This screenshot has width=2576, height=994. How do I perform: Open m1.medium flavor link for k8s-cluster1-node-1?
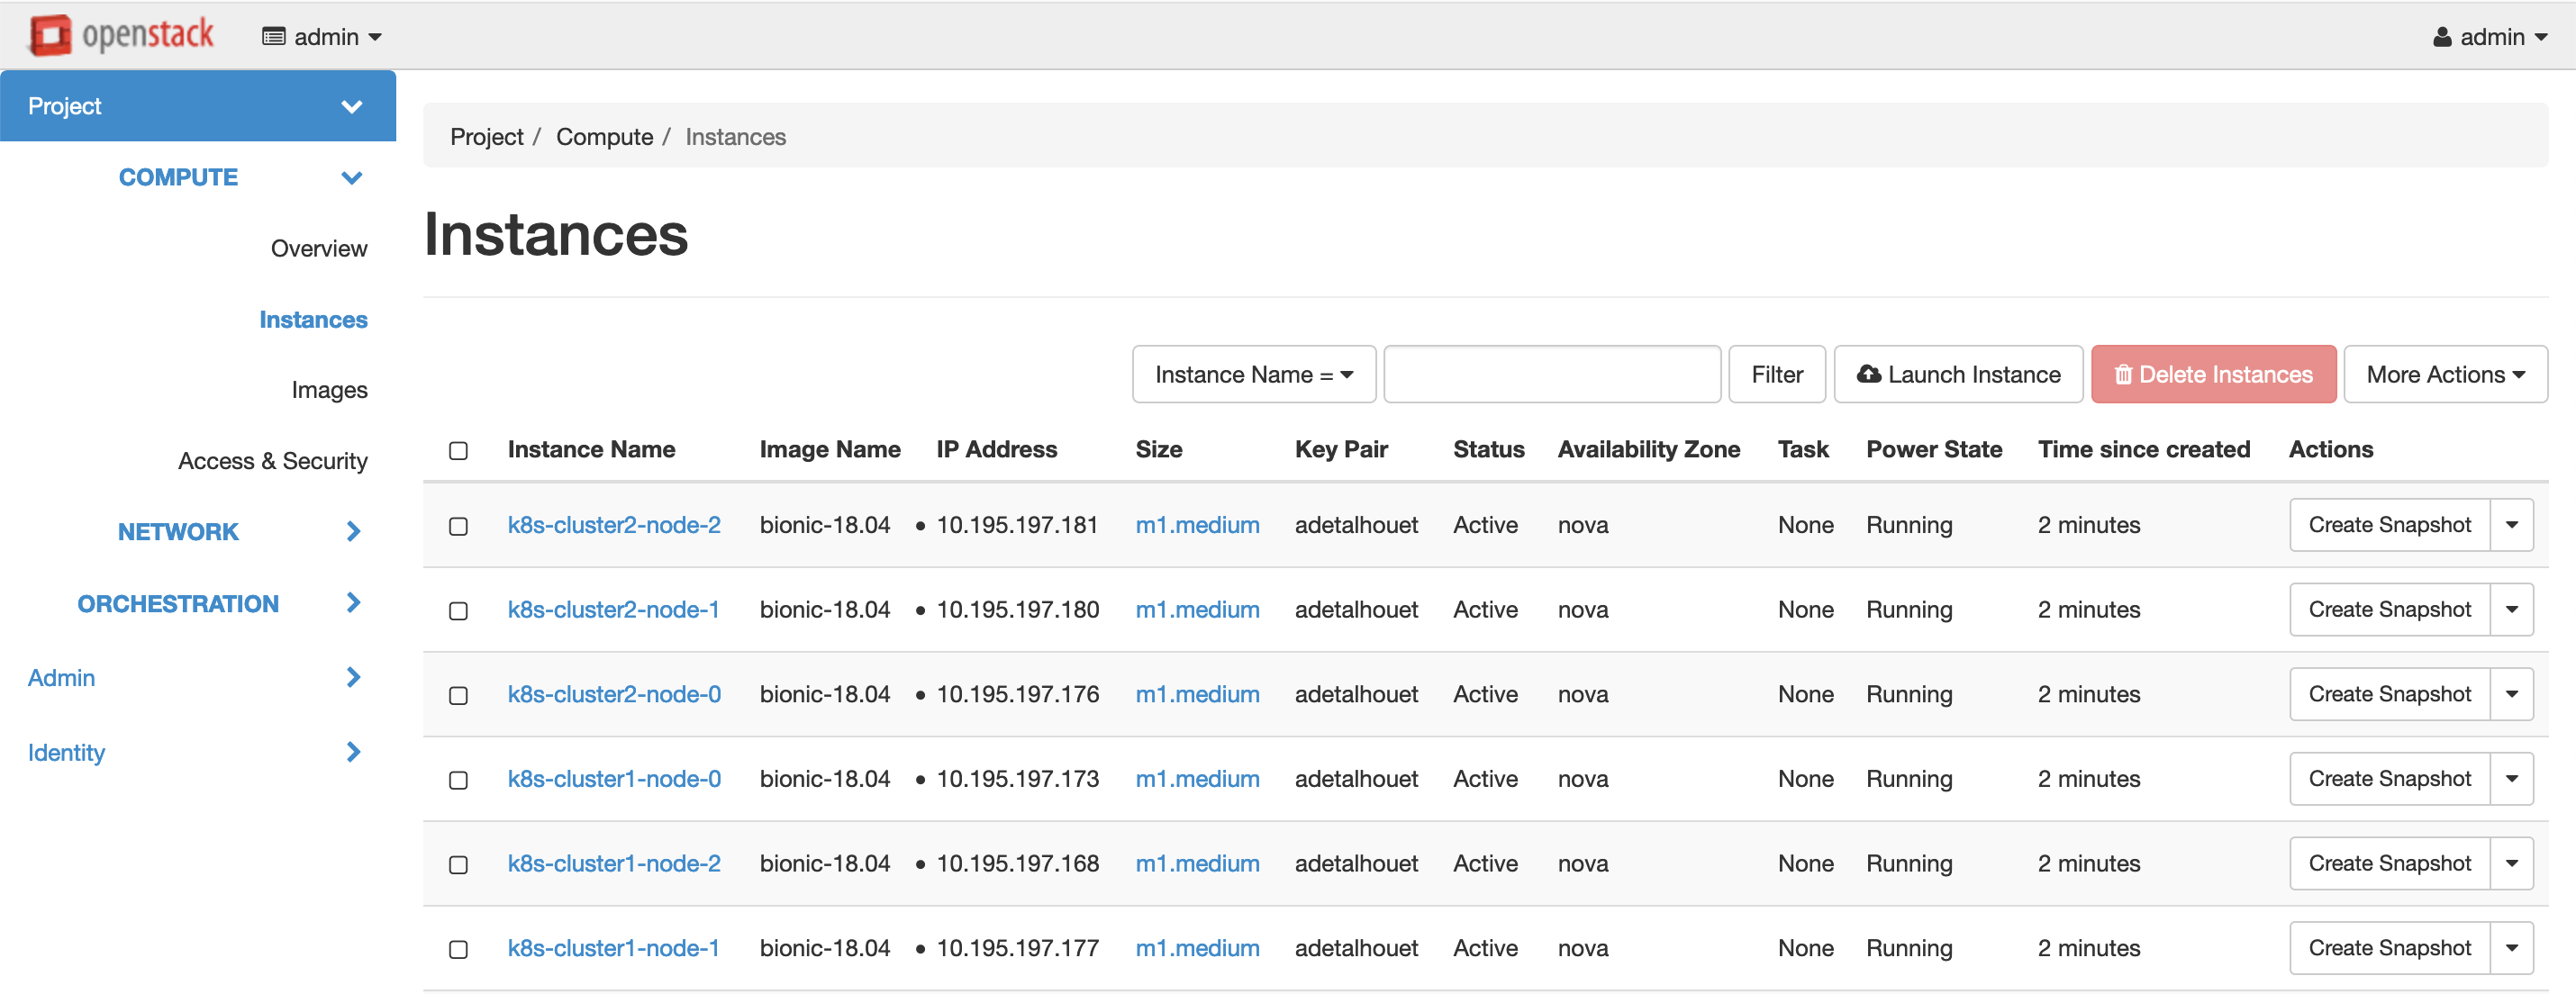1196,948
